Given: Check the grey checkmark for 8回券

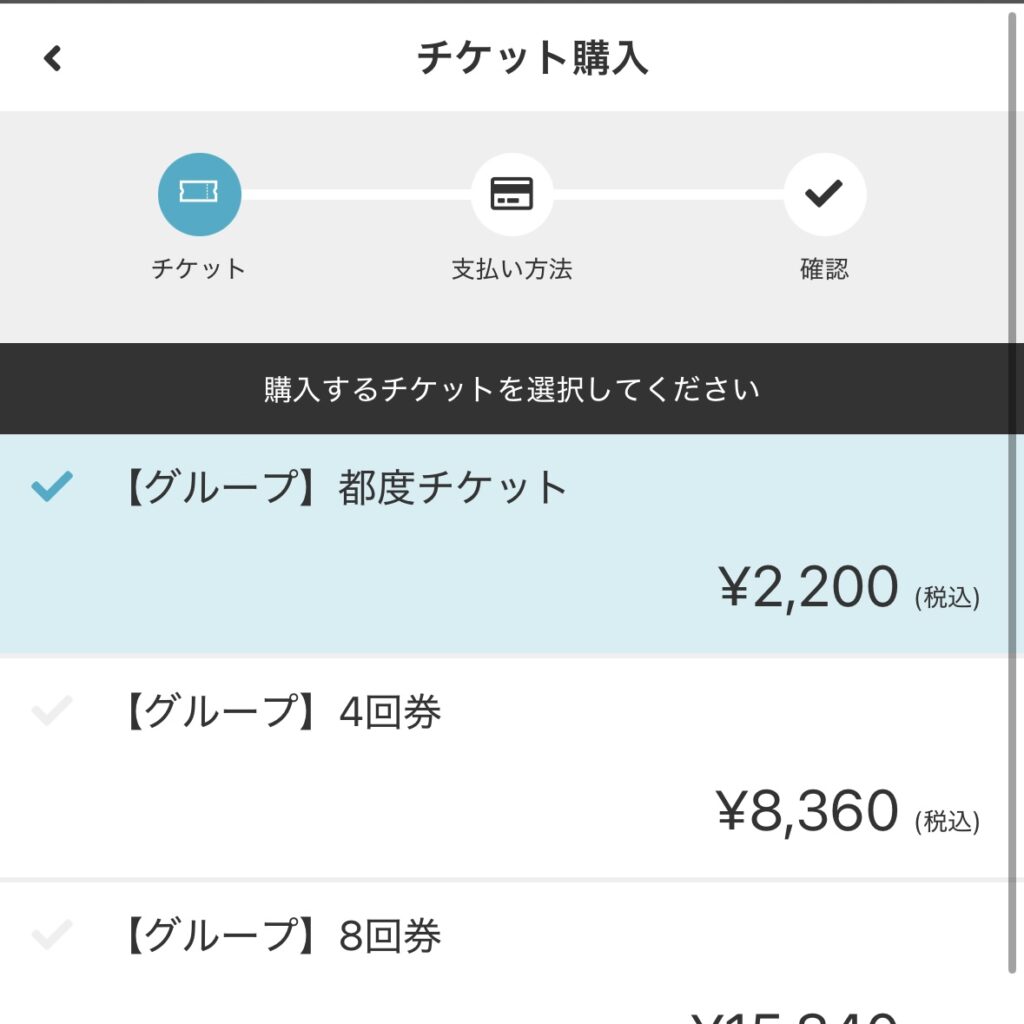Looking at the screenshot, I should click(x=52, y=935).
